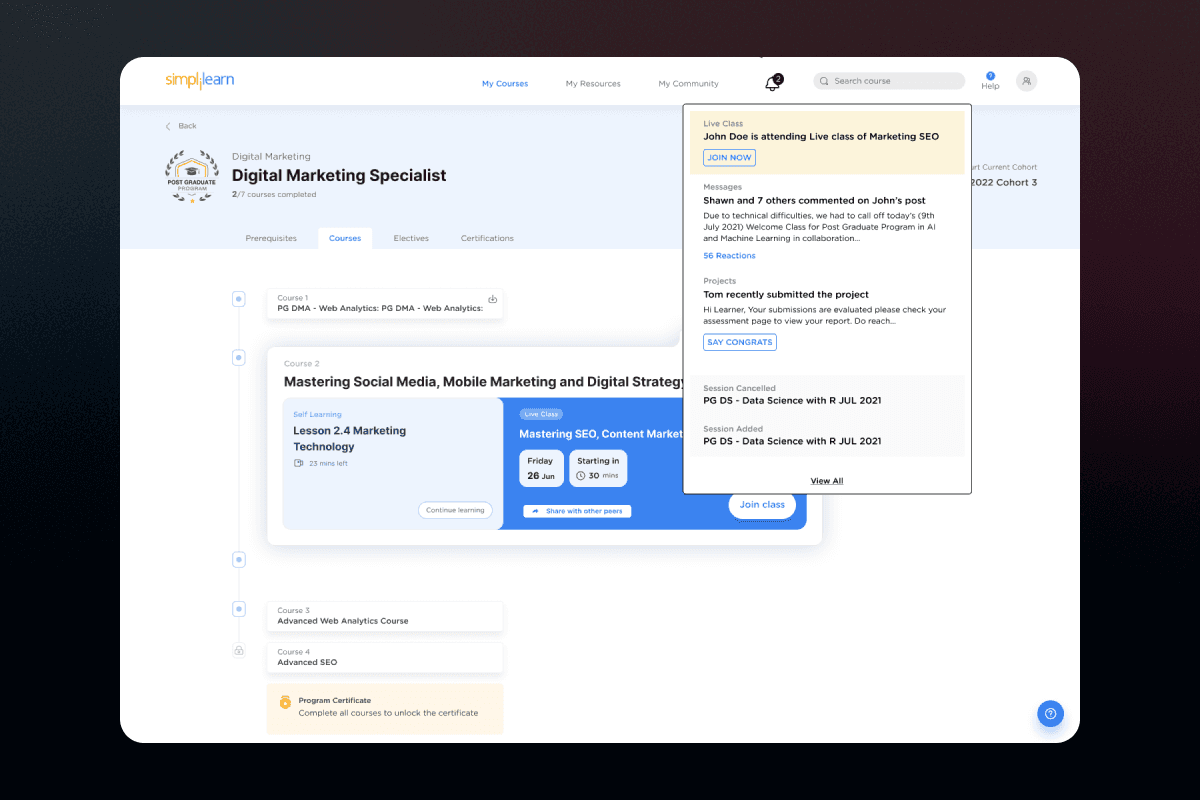
Task: Click Lesson 2.4 Marketing Technology title
Action: point(349,439)
